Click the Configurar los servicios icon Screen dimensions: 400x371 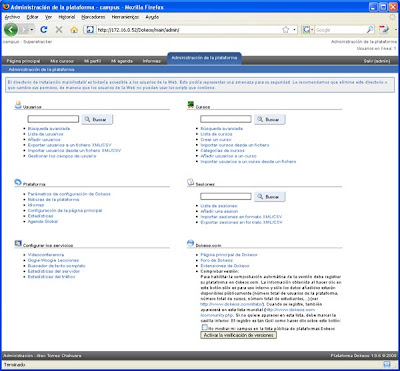pos(18,243)
